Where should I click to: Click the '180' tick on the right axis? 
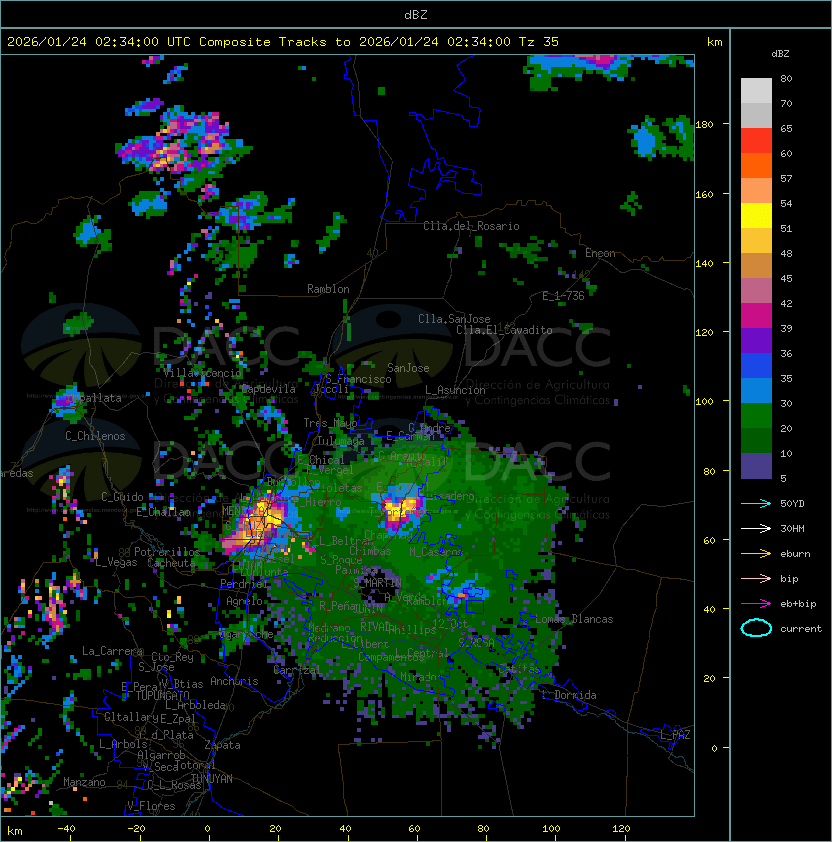tap(704, 125)
